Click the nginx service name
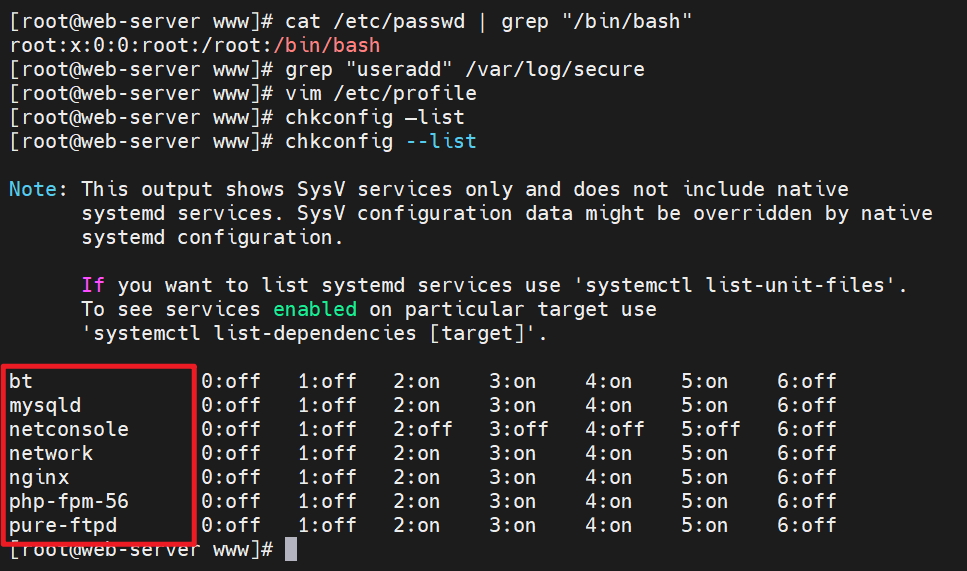 pyautogui.click(x=39, y=477)
